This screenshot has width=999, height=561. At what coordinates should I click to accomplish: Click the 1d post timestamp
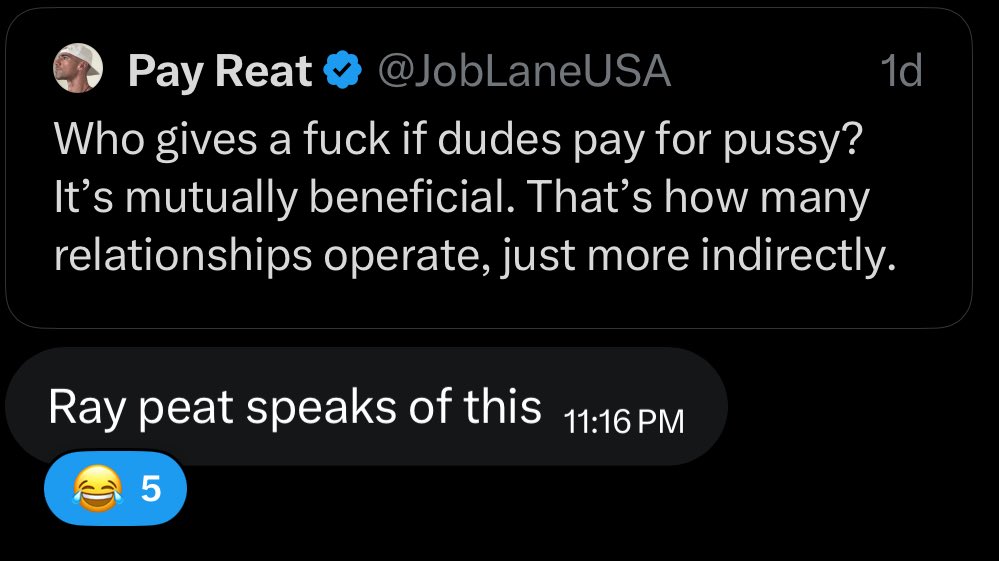pos(901,70)
